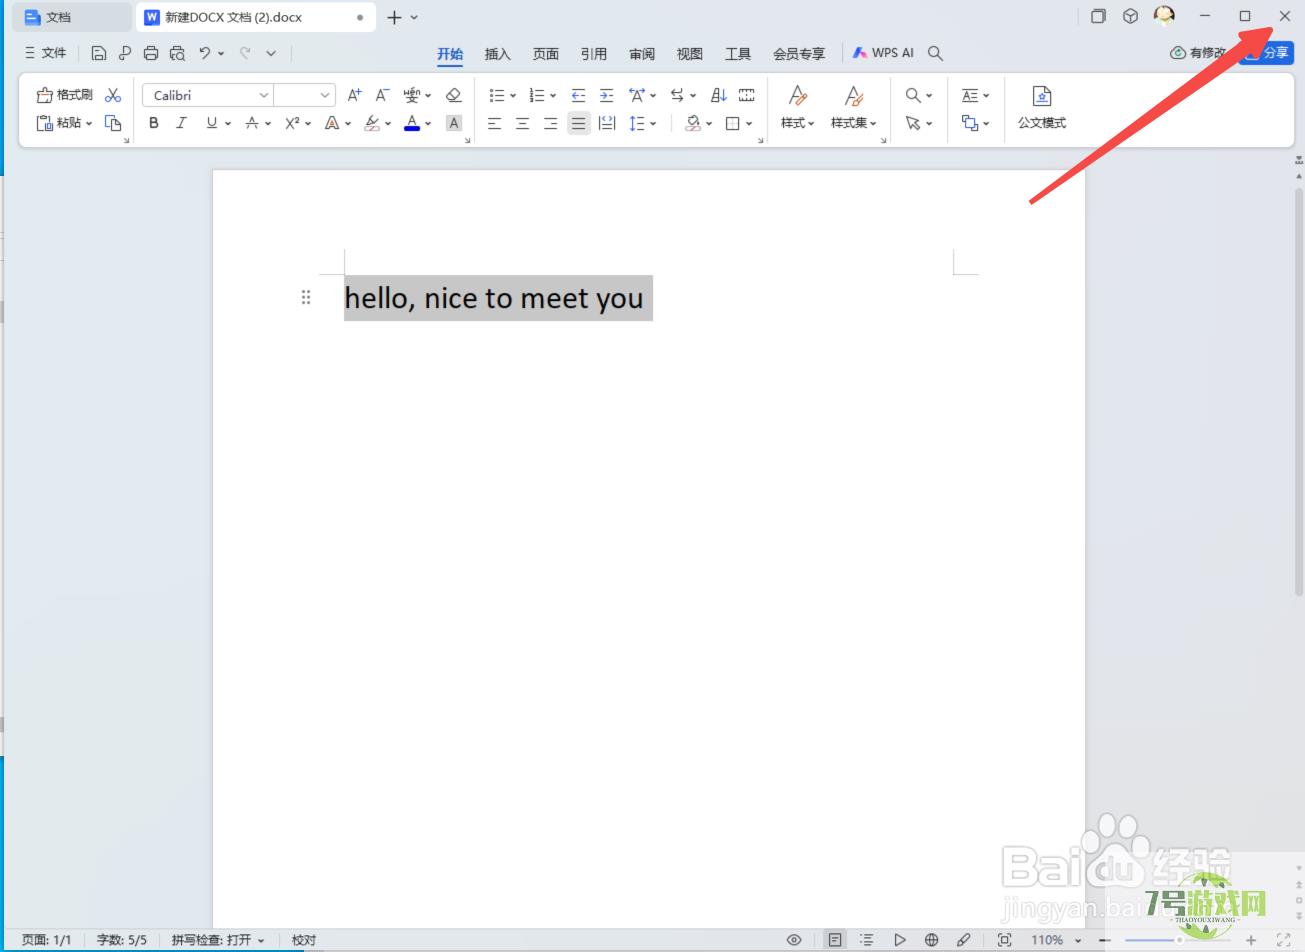This screenshot has width=1305, height=952.
Task: Click the user avatar icon
Action: [x=1164, y=16]
